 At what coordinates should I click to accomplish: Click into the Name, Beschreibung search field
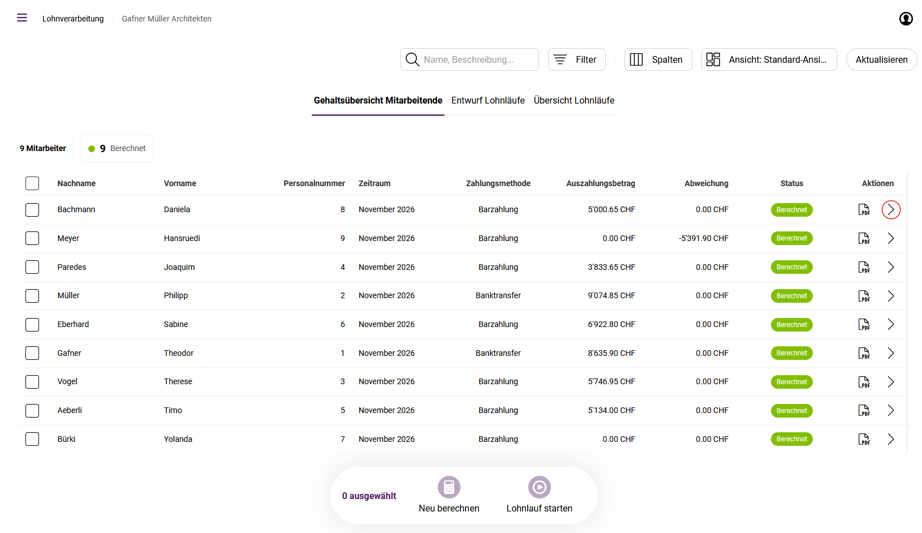pyautogui.click(x=469, y=59)
